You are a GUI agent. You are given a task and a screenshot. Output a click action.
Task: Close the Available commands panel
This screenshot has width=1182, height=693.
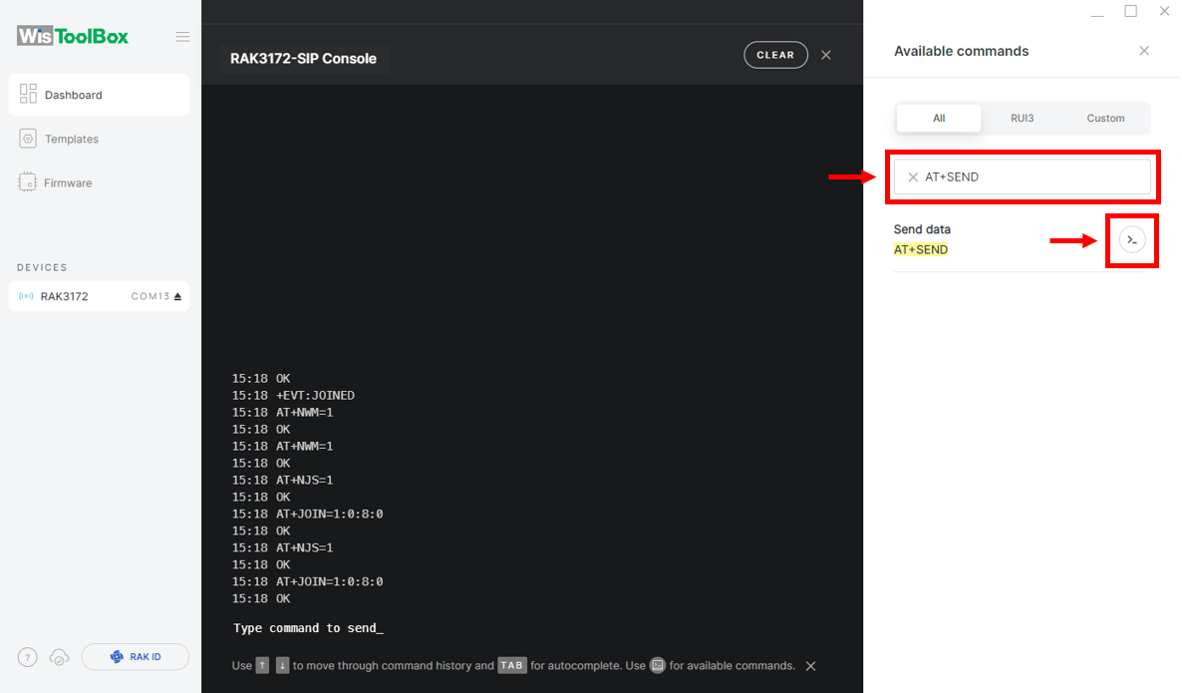(1144, 51)
